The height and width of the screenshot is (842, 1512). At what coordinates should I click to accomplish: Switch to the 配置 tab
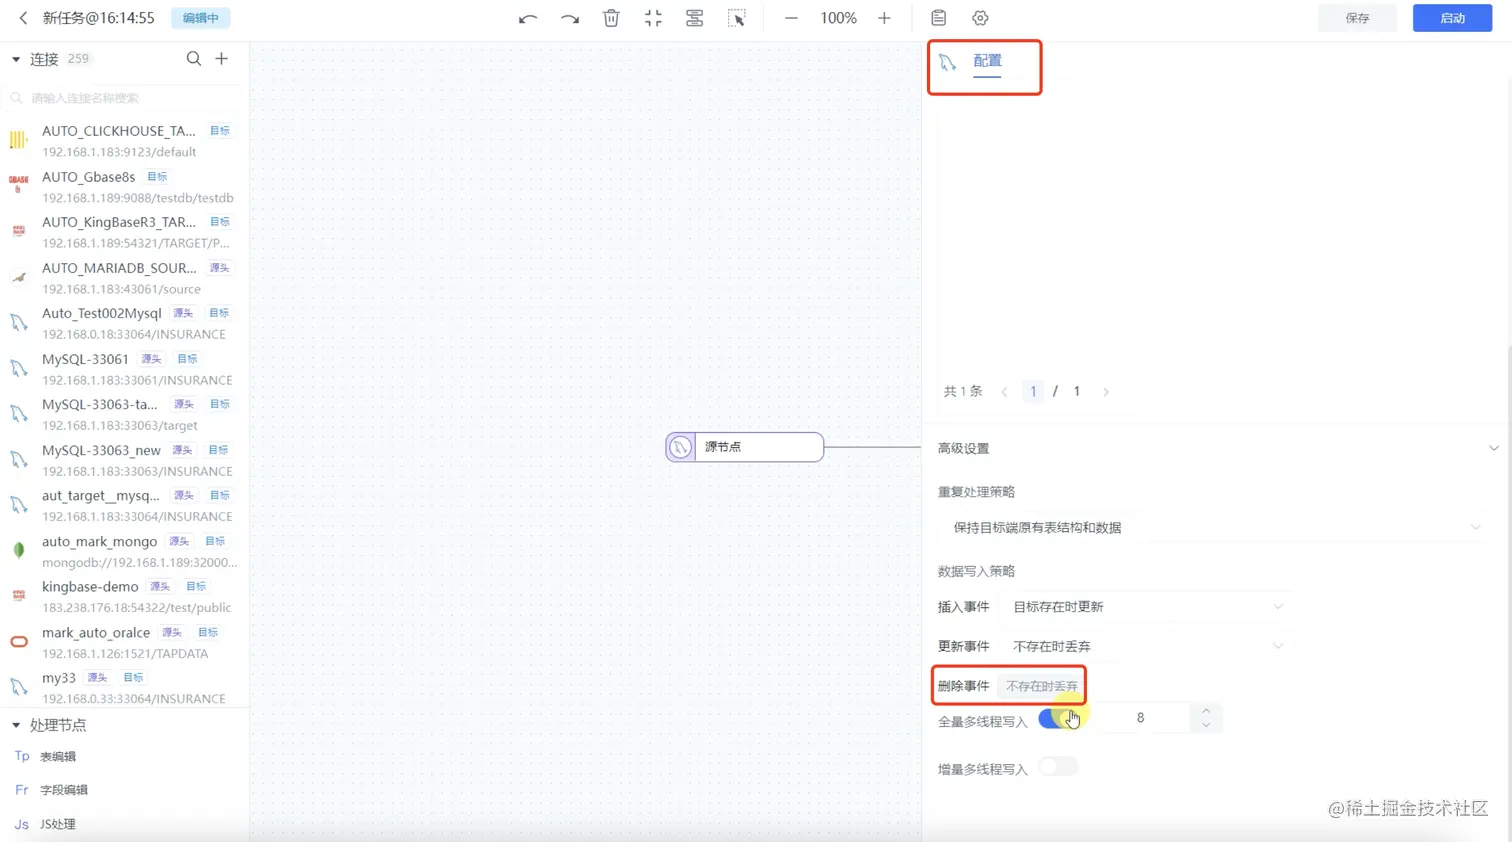(987, 61)
